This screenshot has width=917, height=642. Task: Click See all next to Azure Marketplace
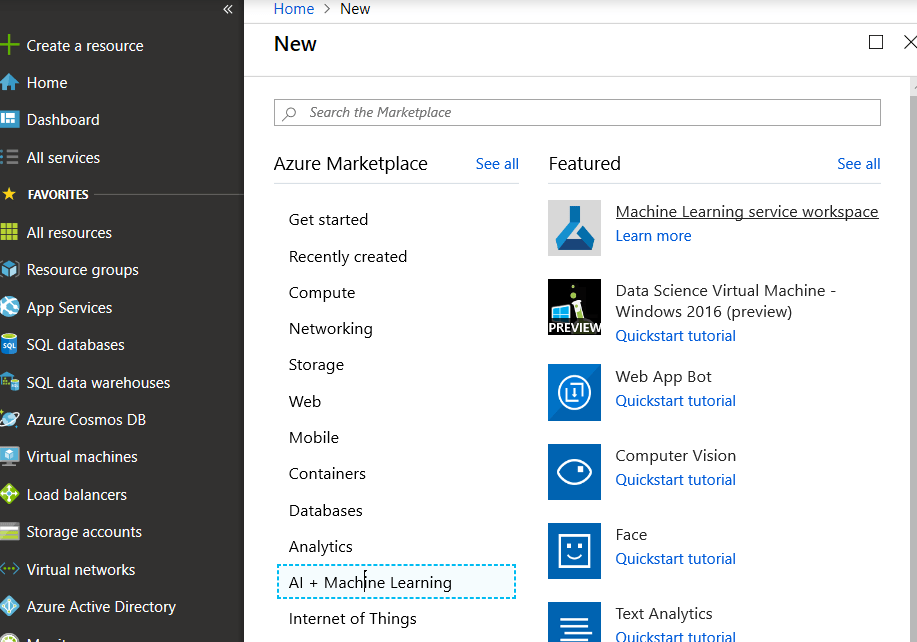[x=496, y=163]
